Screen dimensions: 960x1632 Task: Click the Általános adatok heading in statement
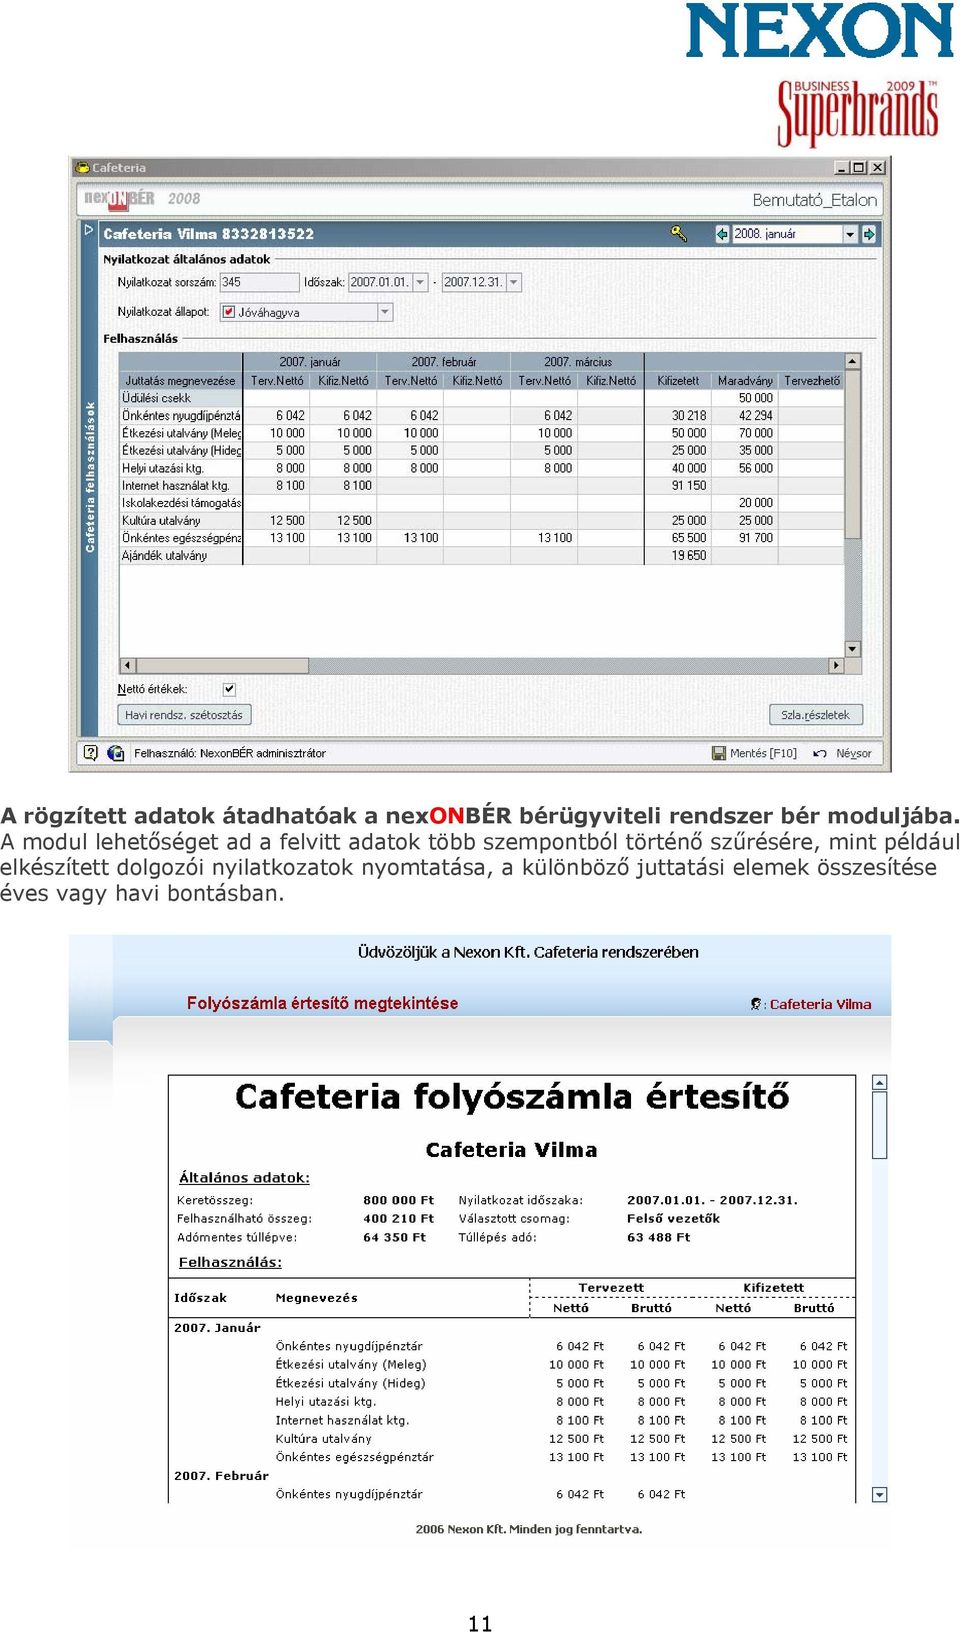[244, 1178]
